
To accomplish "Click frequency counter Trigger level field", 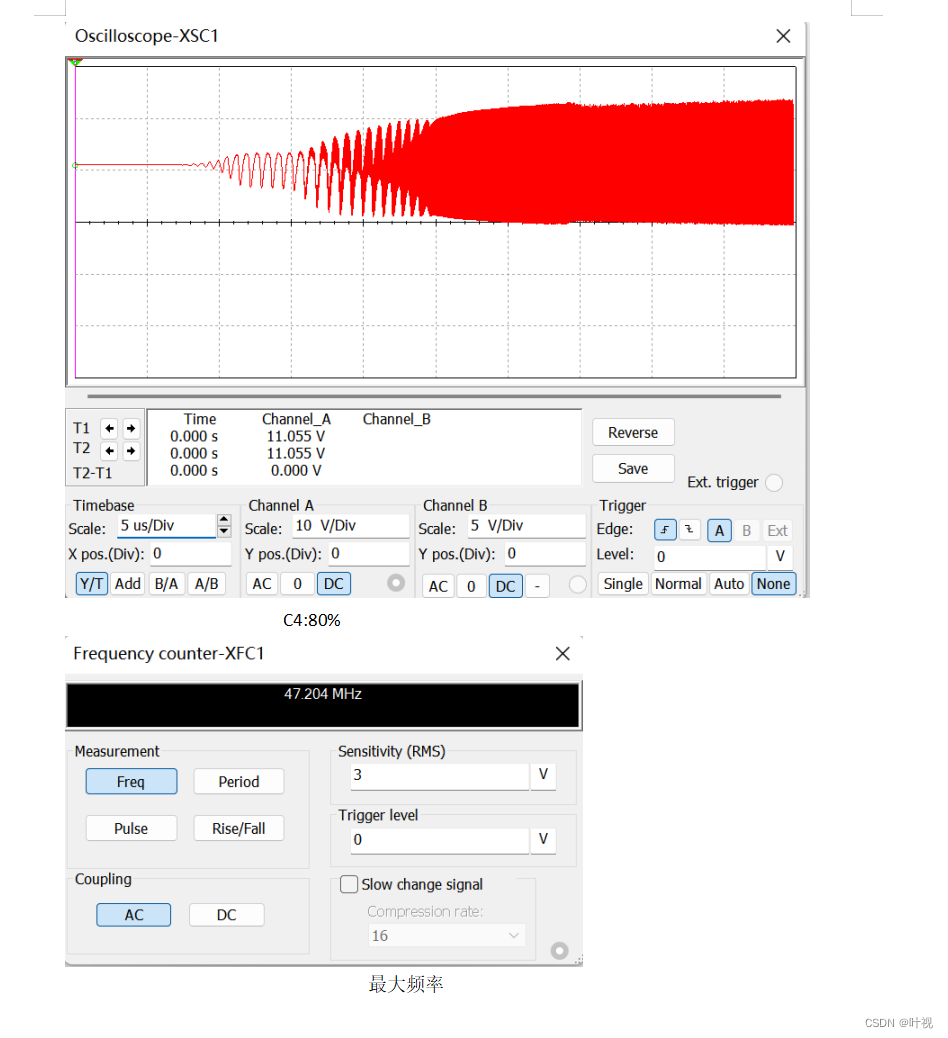I will pyautogui.click(x=440, y=839).
